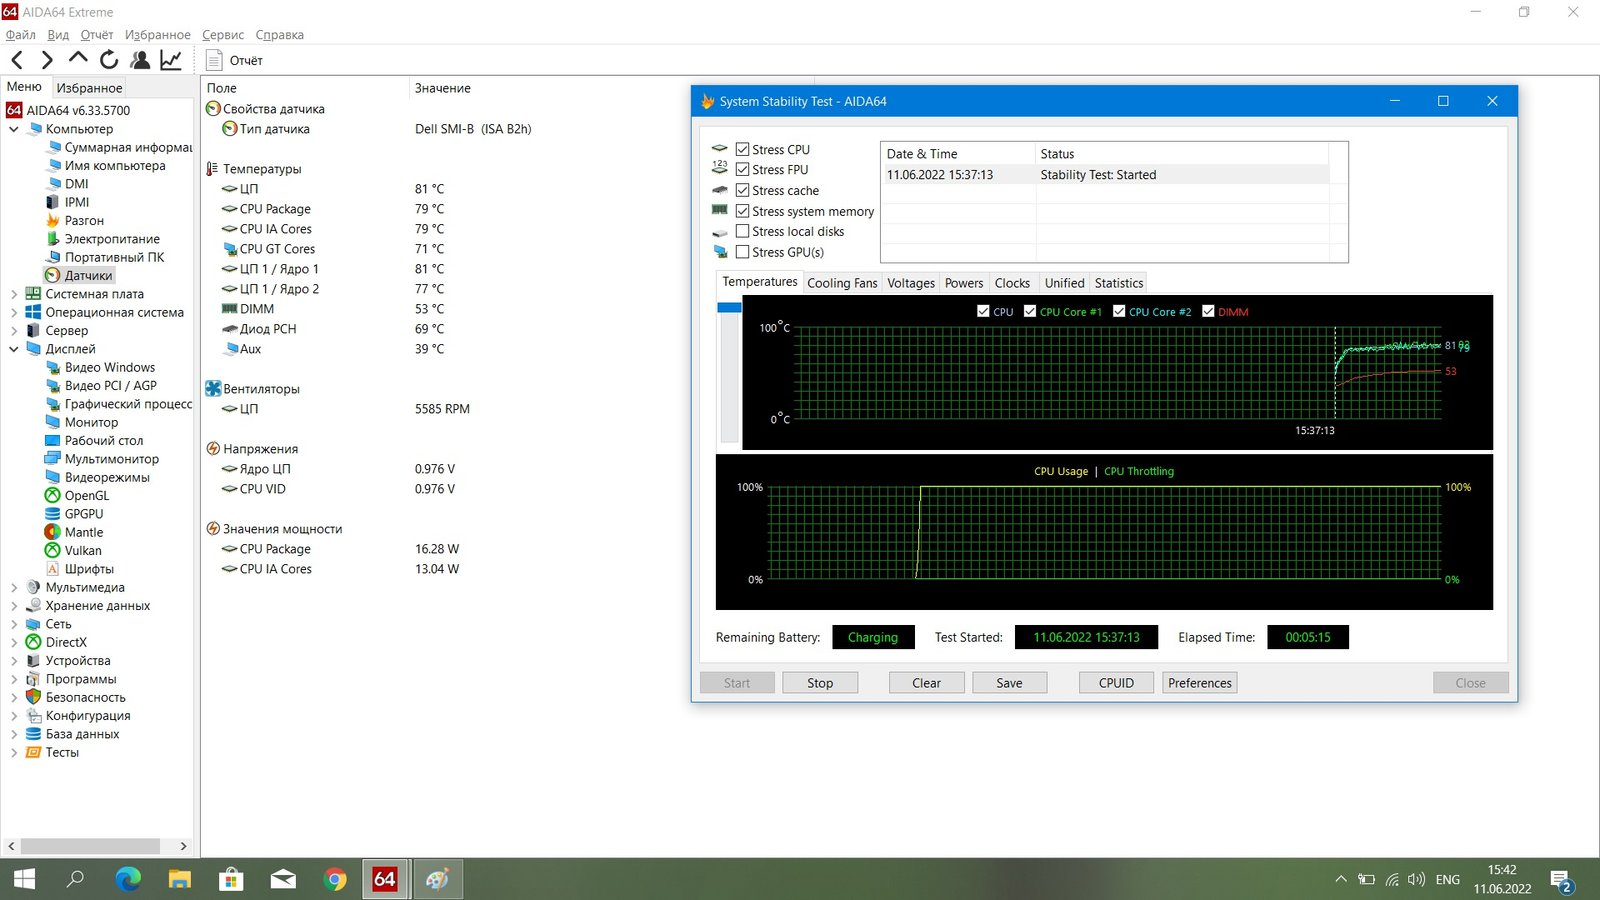This screenshot has height=900, width=1600.
Task: Click the Refresh toolbar icon
Action: [109, 60]
